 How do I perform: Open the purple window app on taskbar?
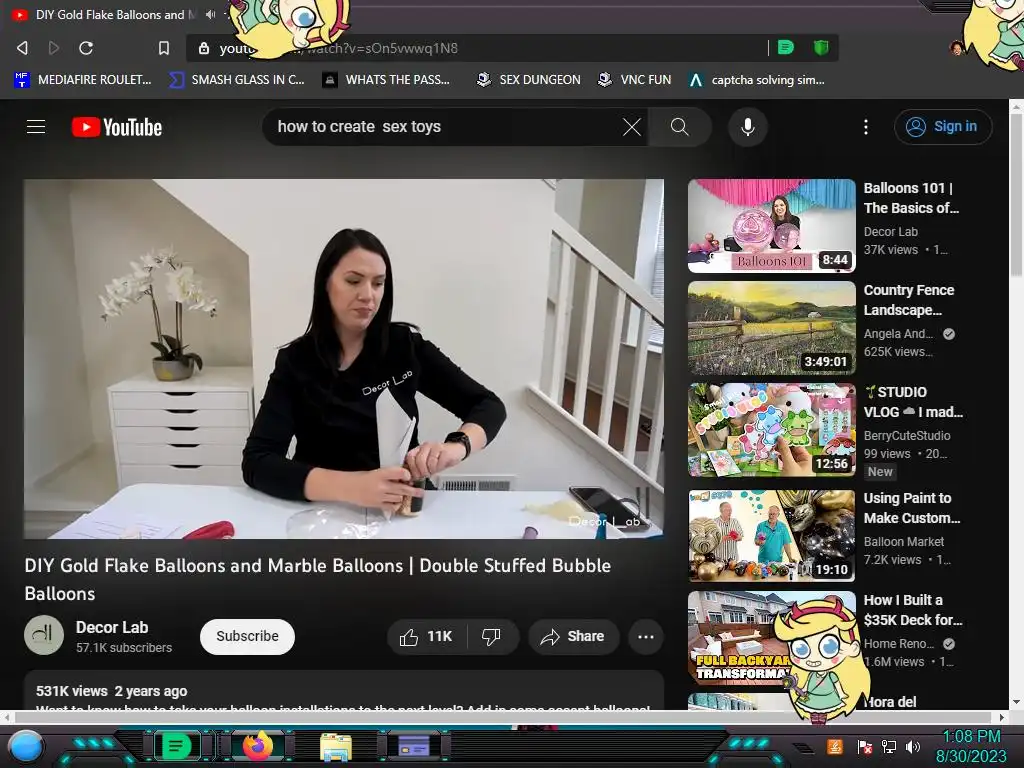[x=413, y=746]
